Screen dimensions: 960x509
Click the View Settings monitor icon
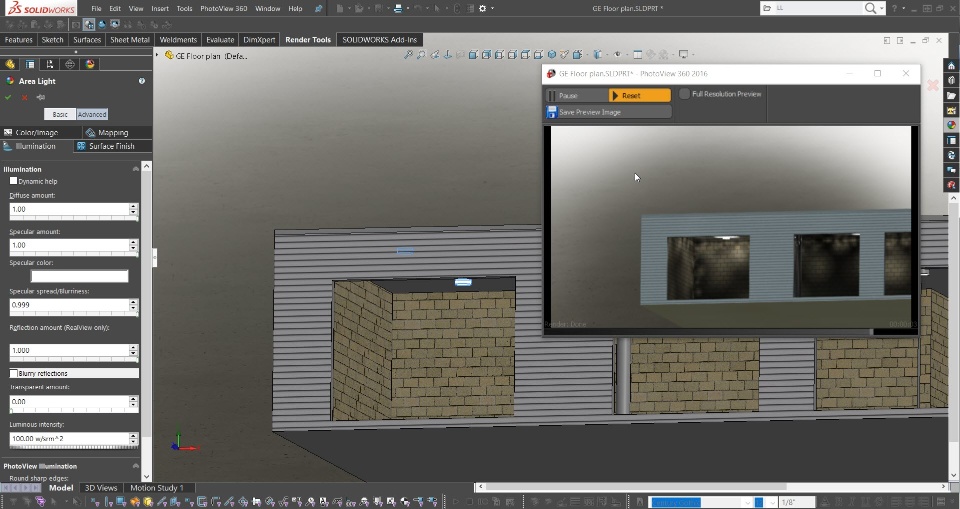click(x=683, y=55)
